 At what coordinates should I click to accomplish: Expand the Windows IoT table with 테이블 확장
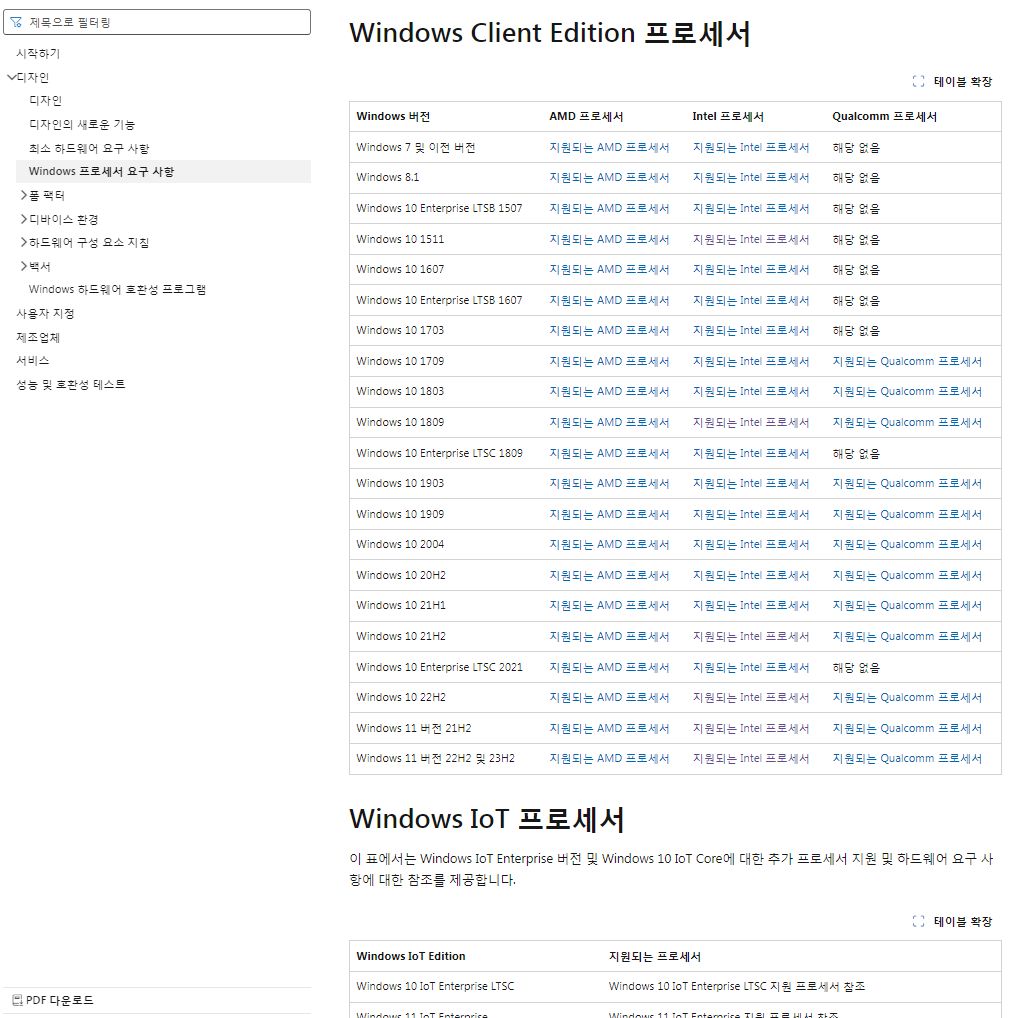(x=953, y=921)
